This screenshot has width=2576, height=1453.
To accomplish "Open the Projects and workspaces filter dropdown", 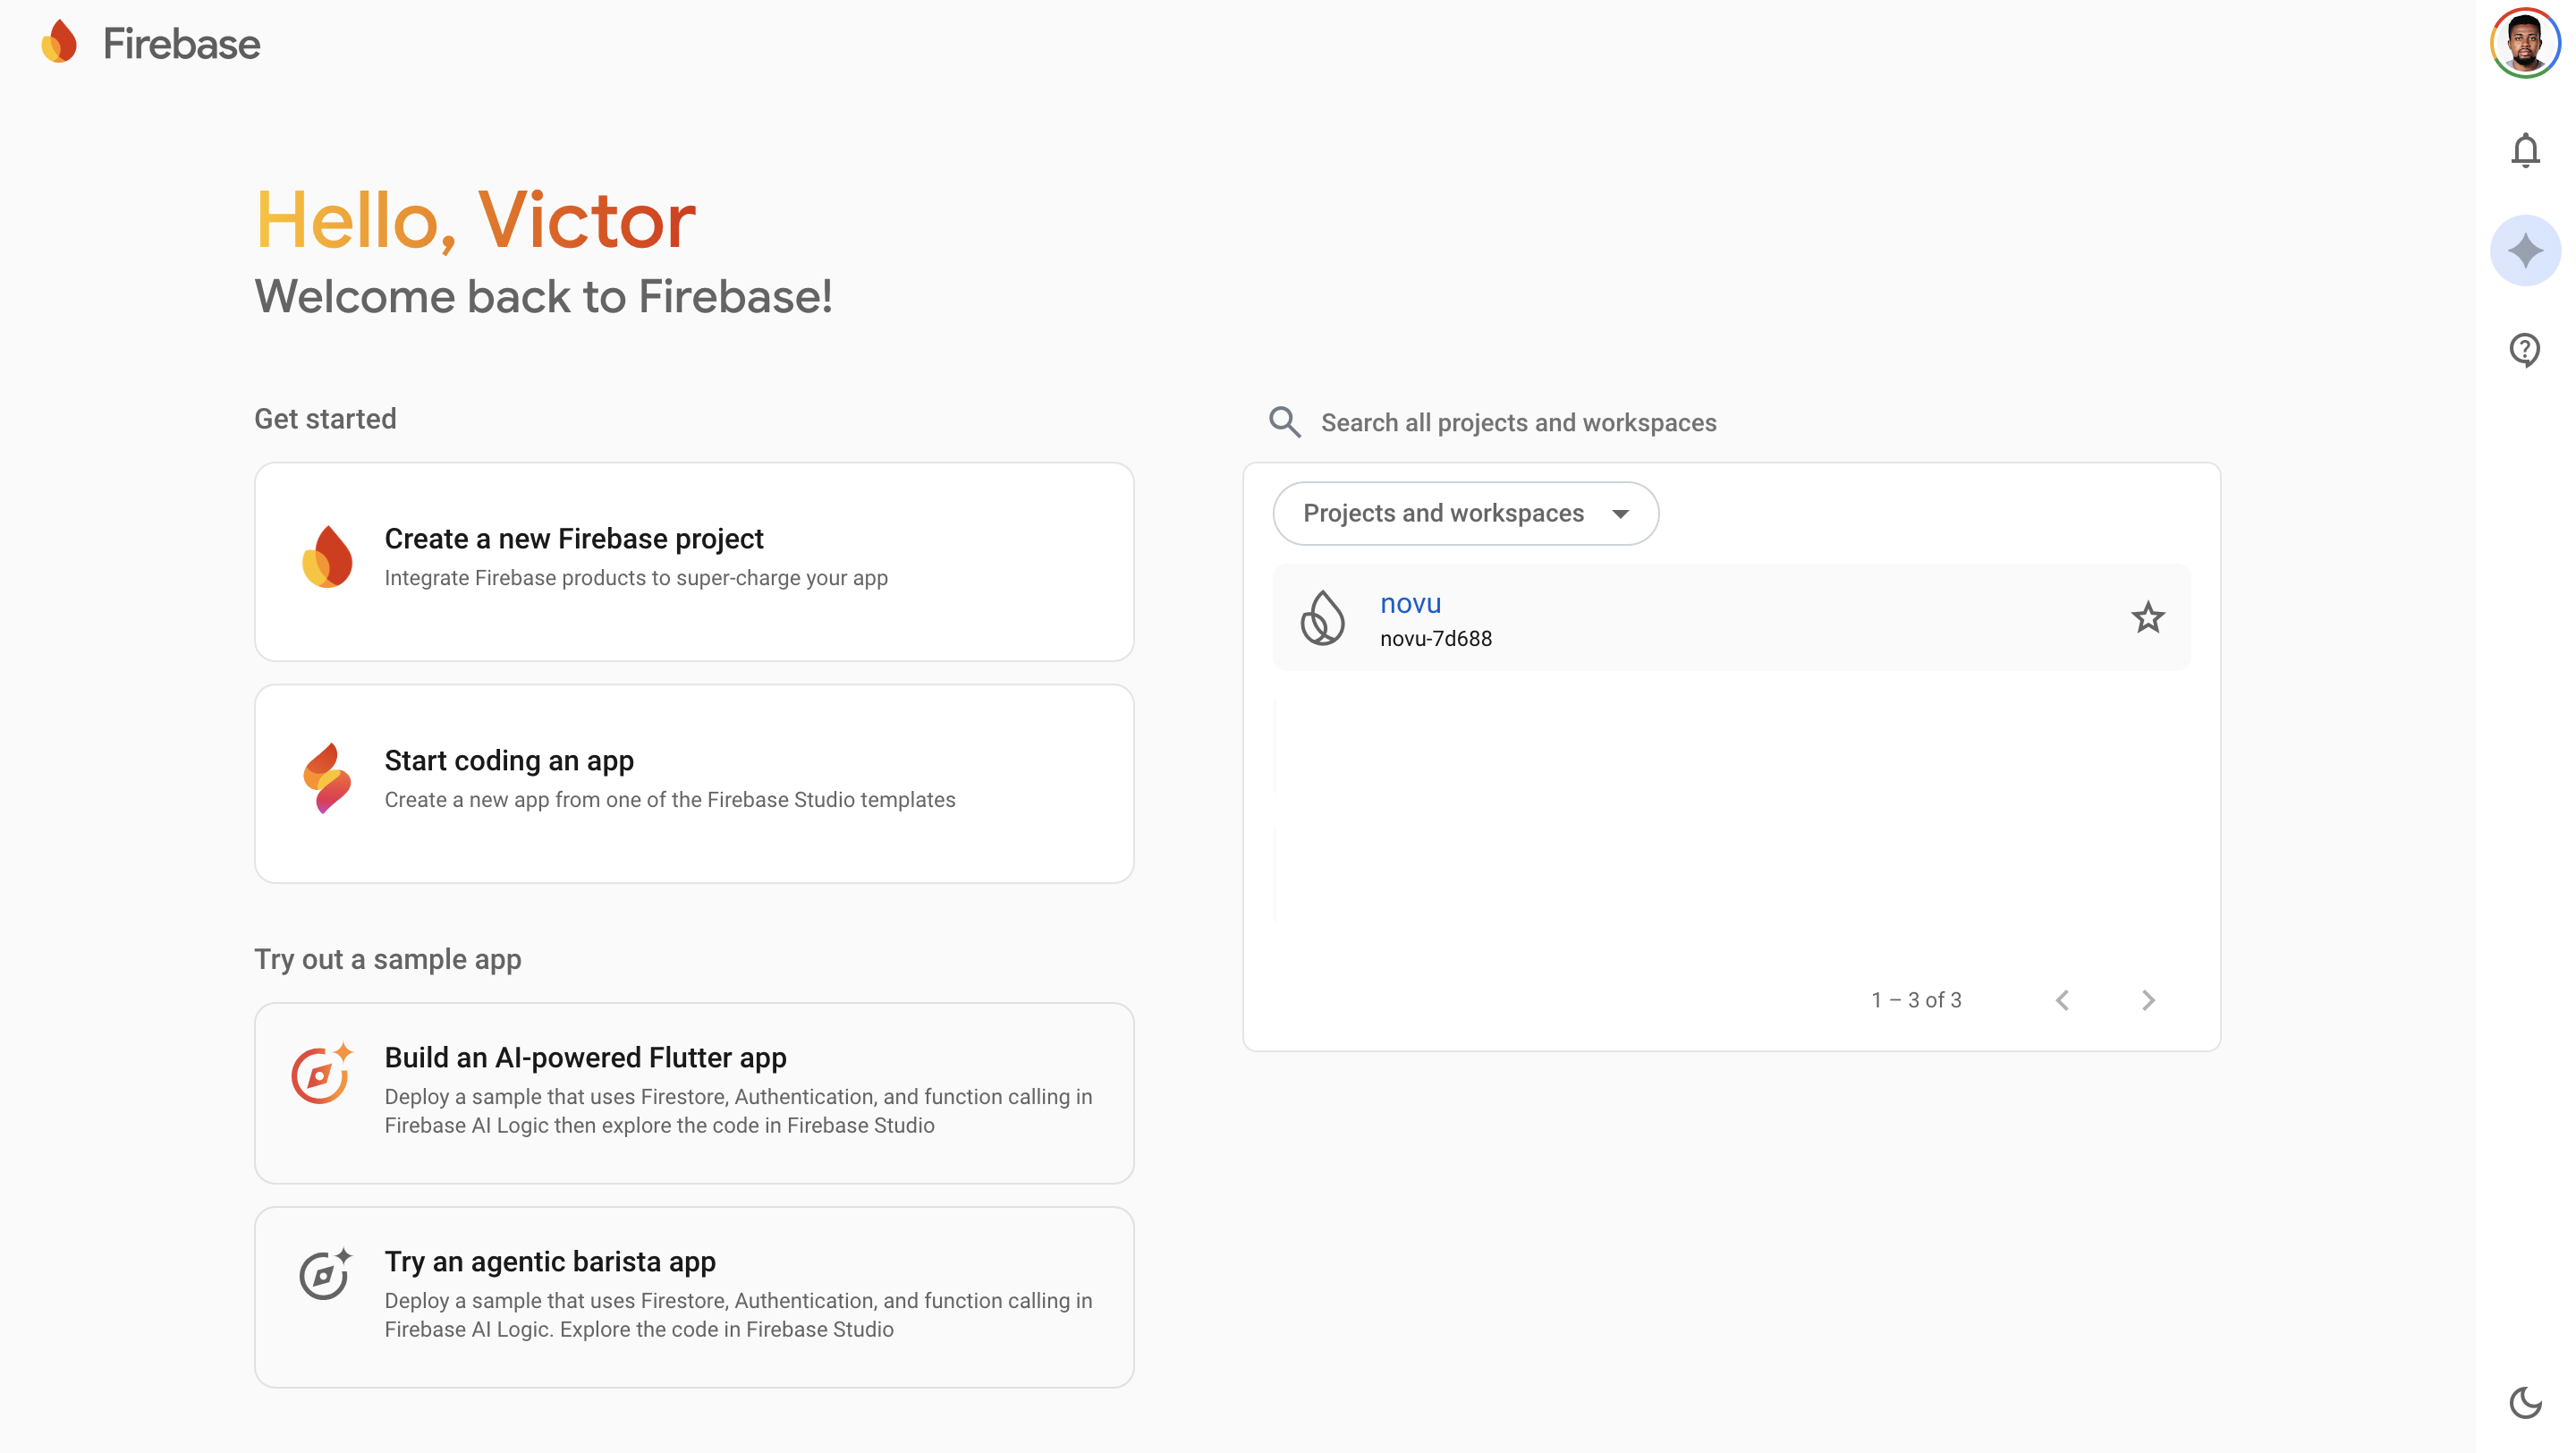I will pyautogui.click(x=1465, y=513).
